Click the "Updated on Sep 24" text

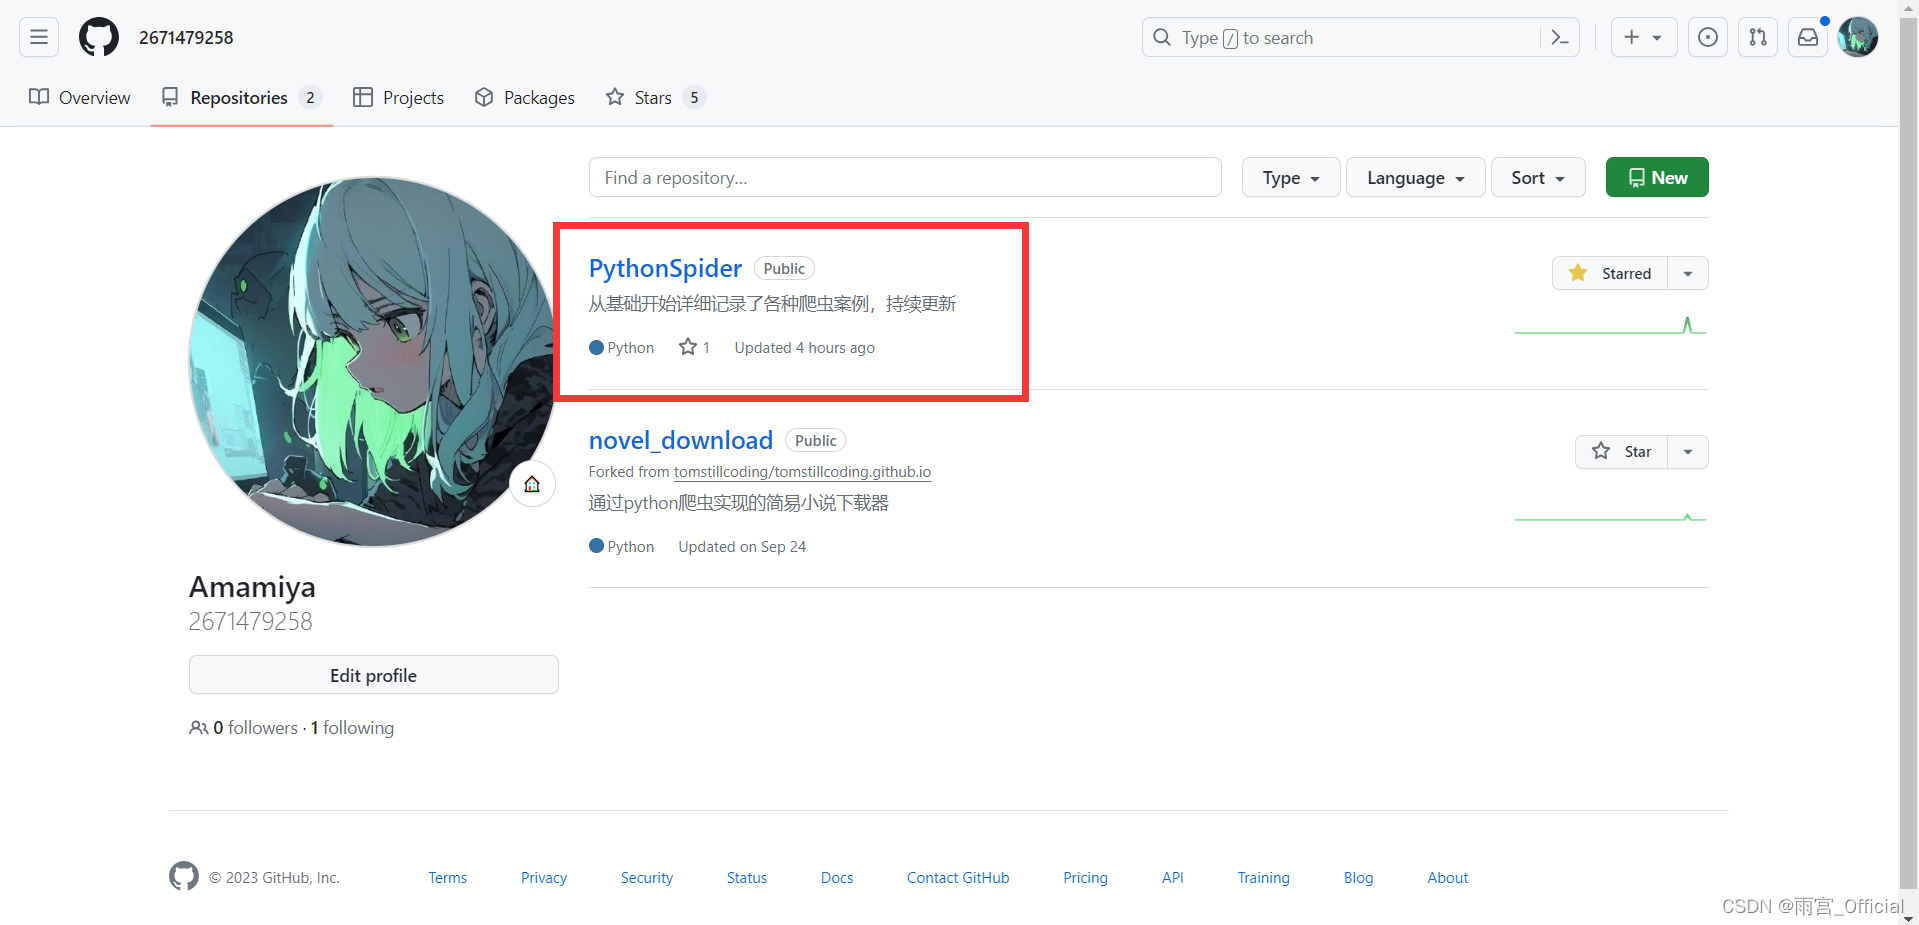coord(742,546)
